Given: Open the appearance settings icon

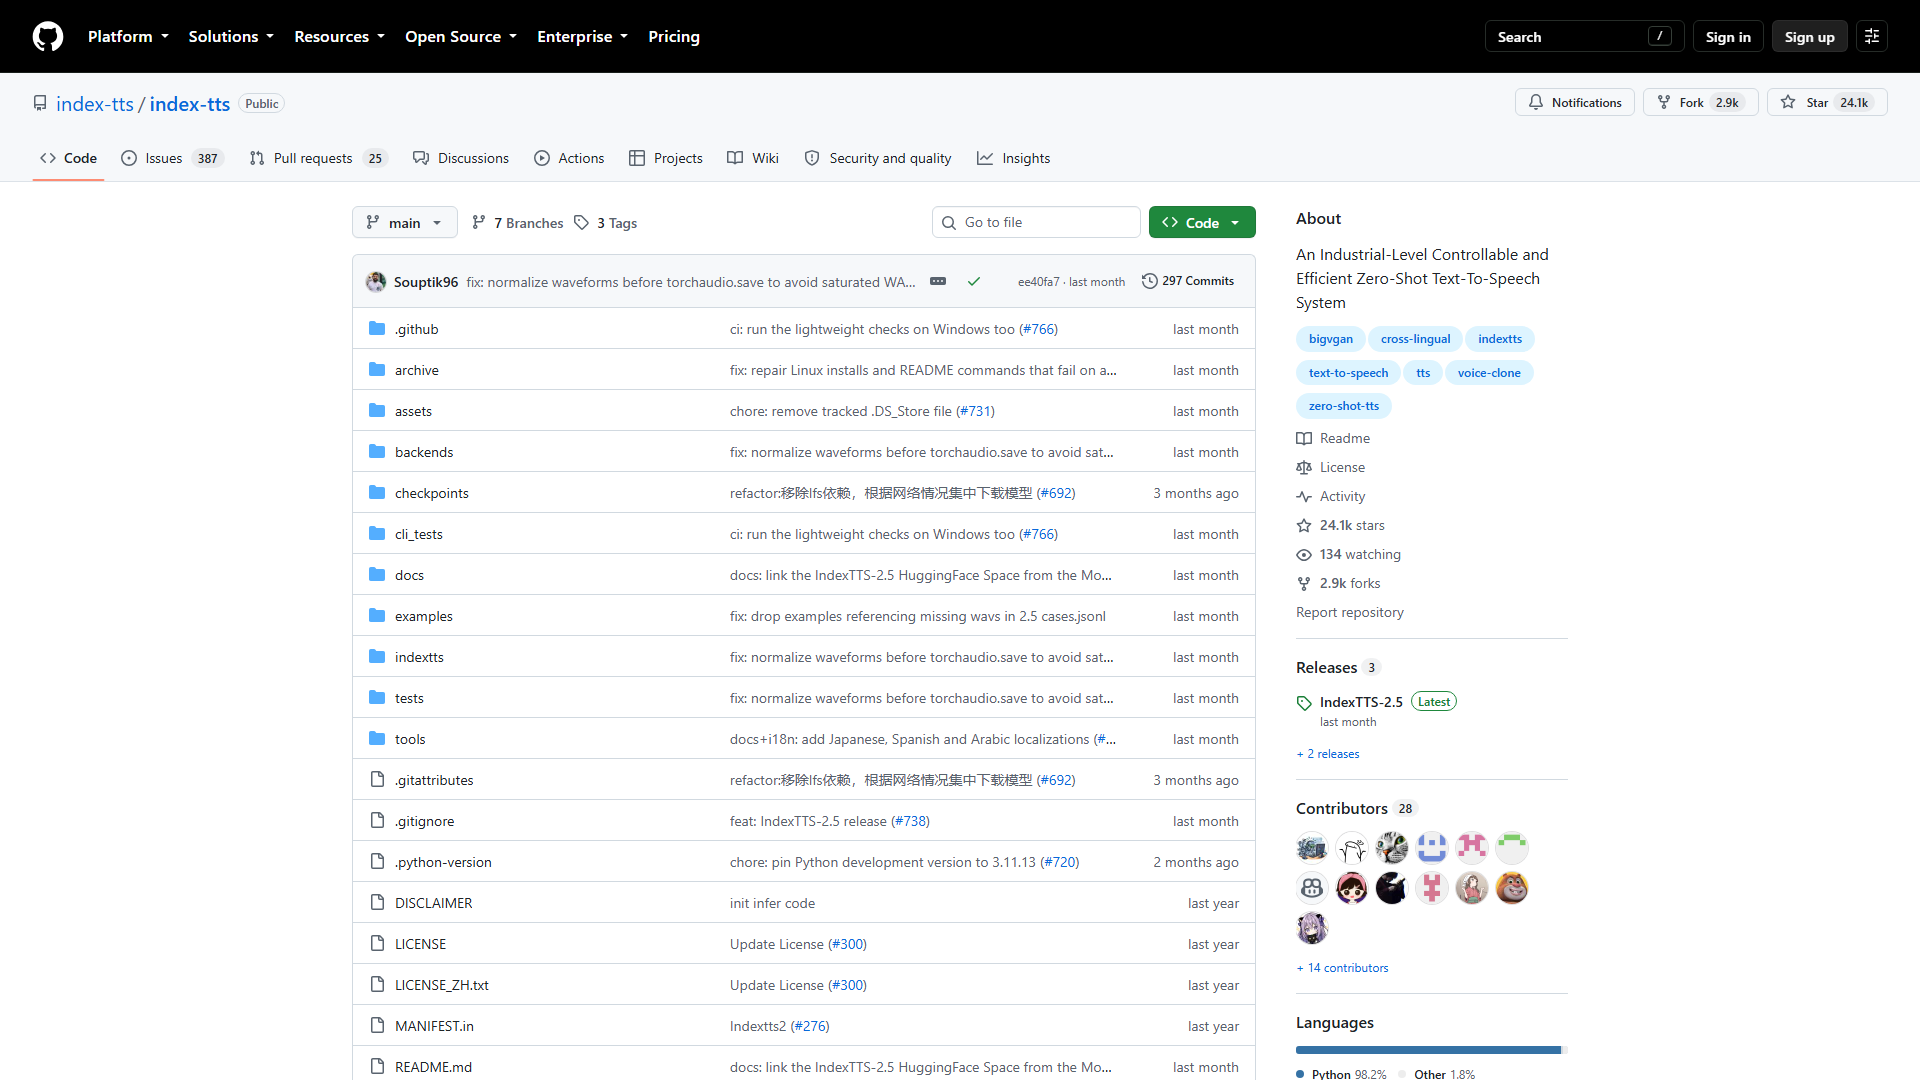Looking at the screenshot, I should click(x=1872, y=37).
